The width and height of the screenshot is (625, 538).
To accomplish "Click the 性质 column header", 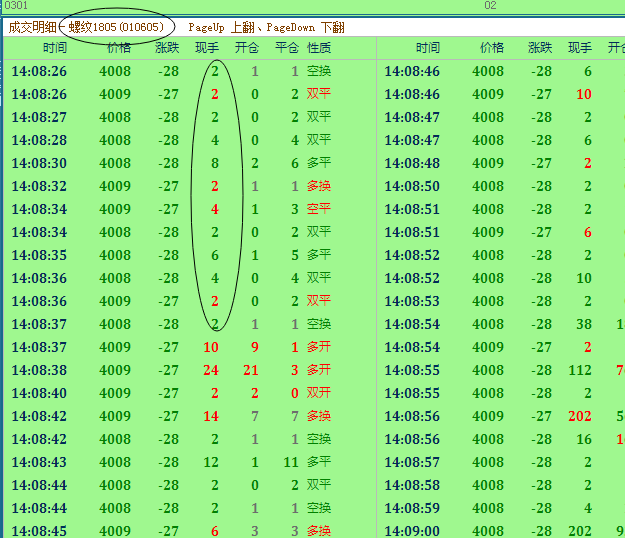I will coord(319,48).
